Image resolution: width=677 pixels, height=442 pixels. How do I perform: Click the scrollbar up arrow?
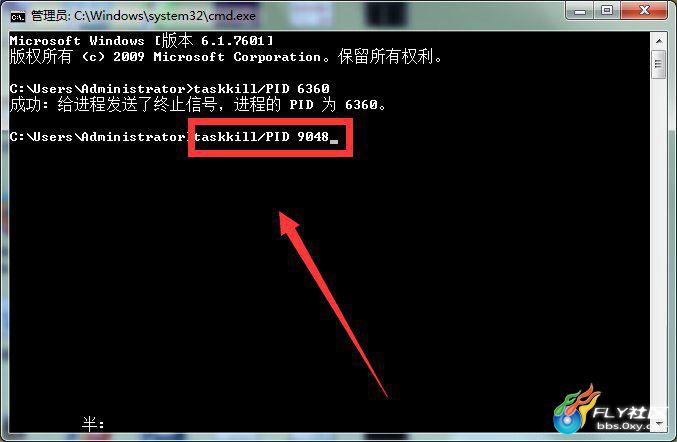pos(658,41)
